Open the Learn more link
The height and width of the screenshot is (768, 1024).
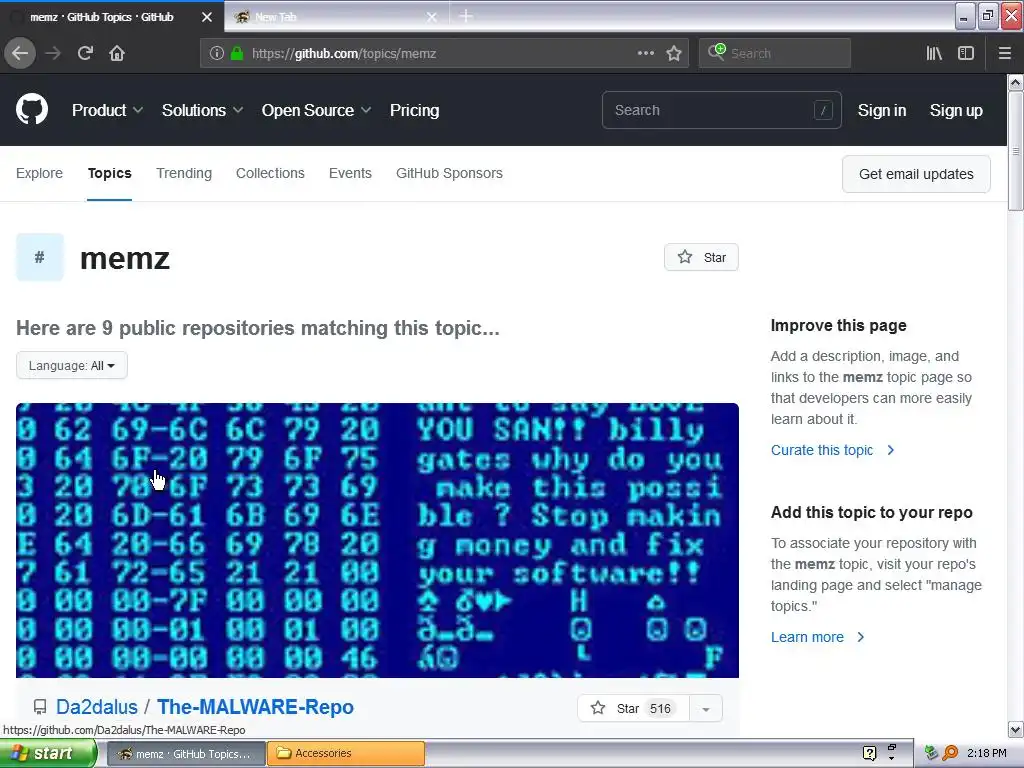(818, 637)
